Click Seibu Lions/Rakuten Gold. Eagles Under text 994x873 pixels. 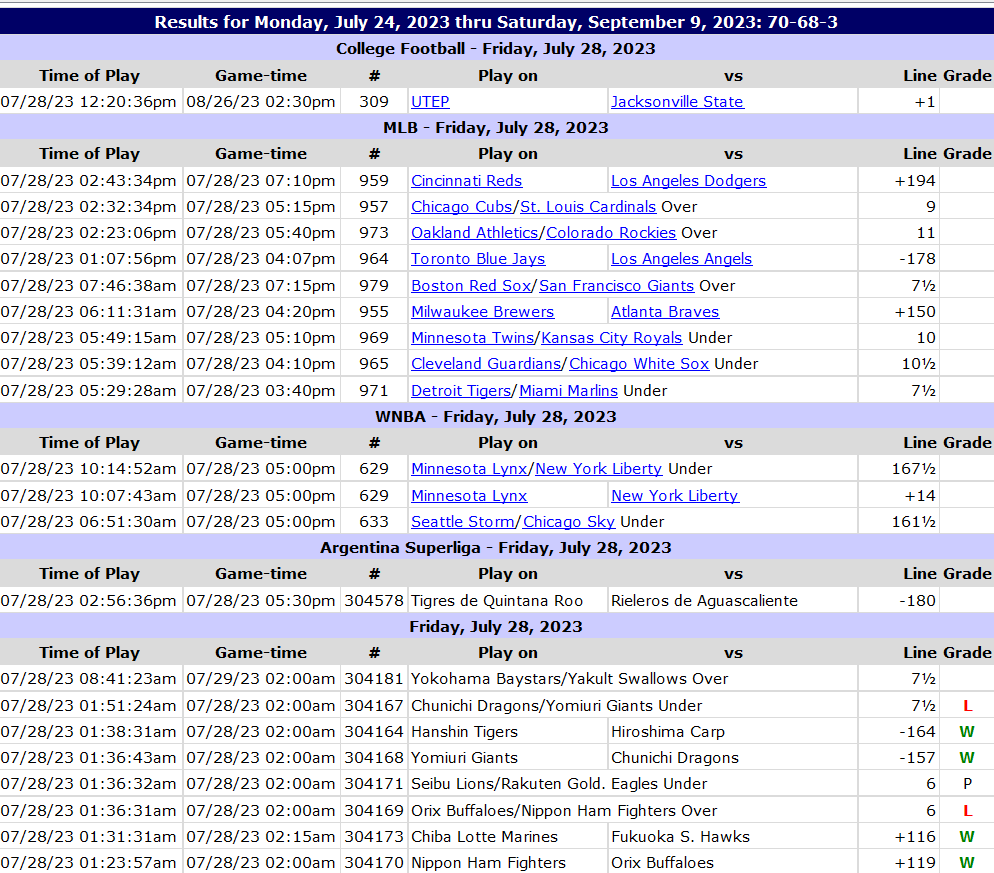[x=559, y=784]
